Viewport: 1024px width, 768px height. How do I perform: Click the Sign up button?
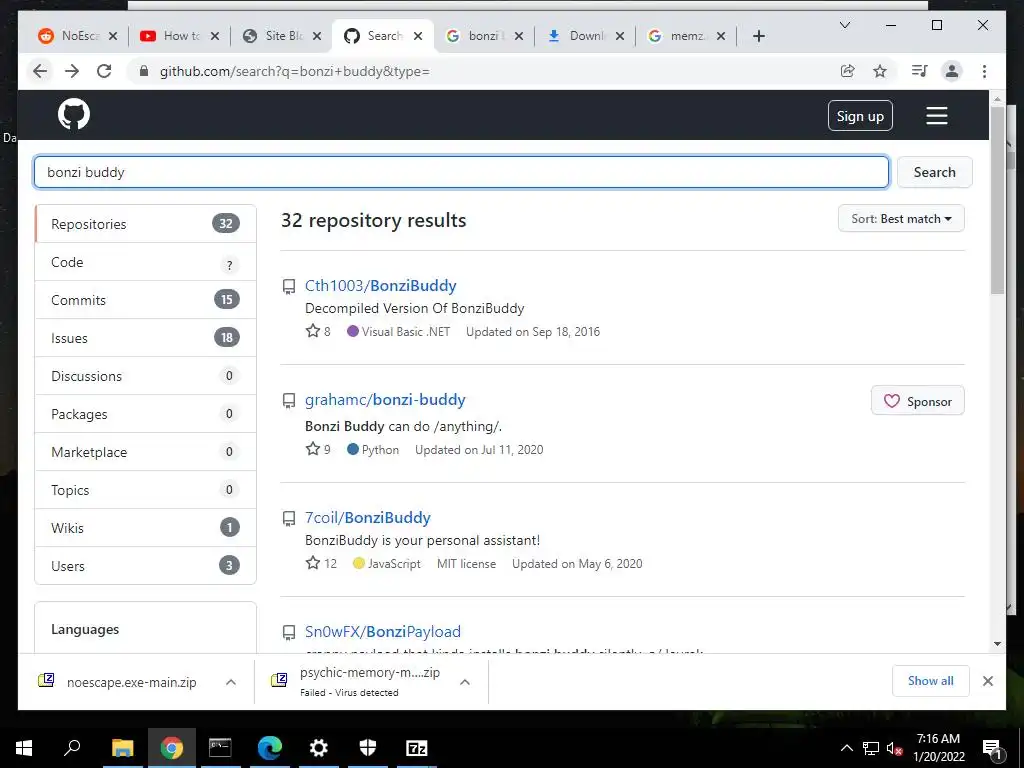[860, 116]
